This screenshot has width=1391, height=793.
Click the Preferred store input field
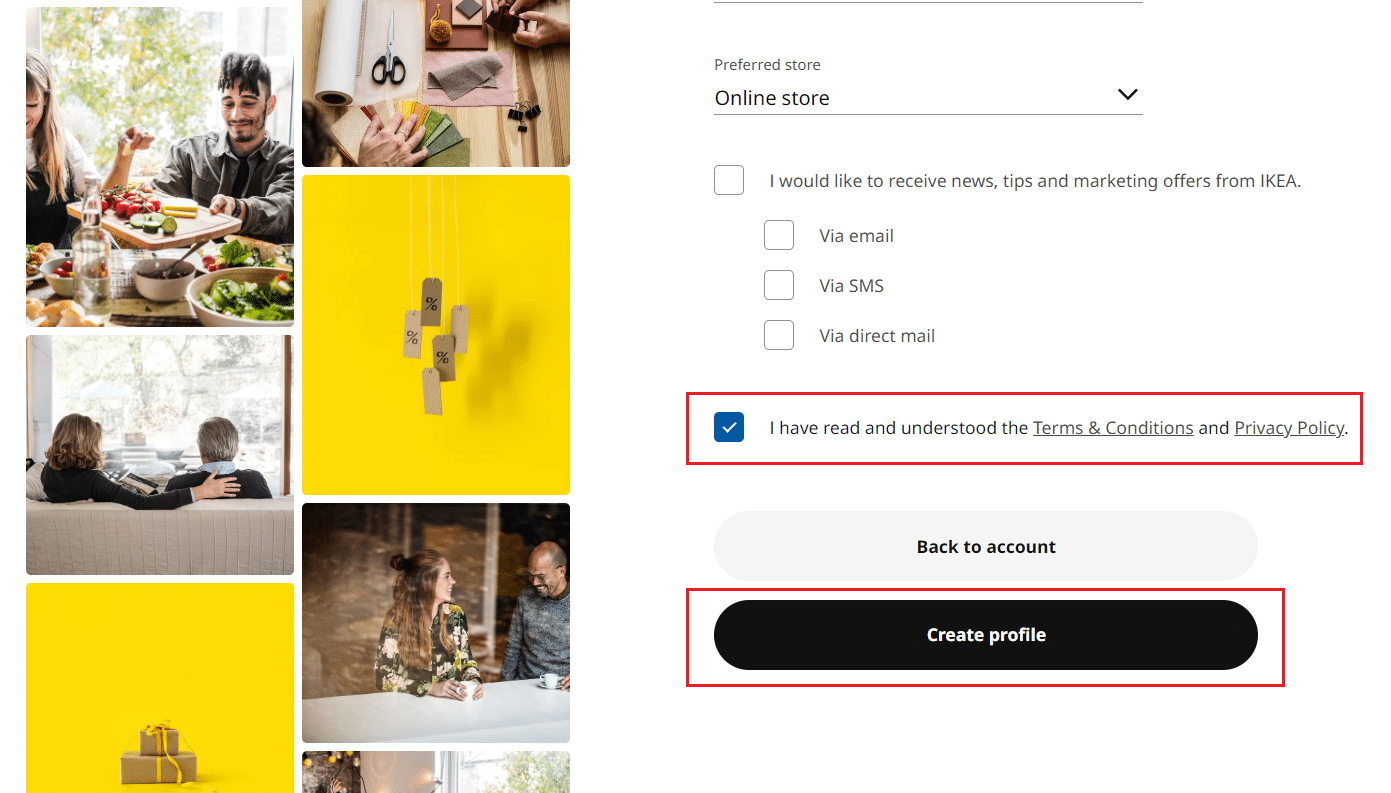coord(900,97)
